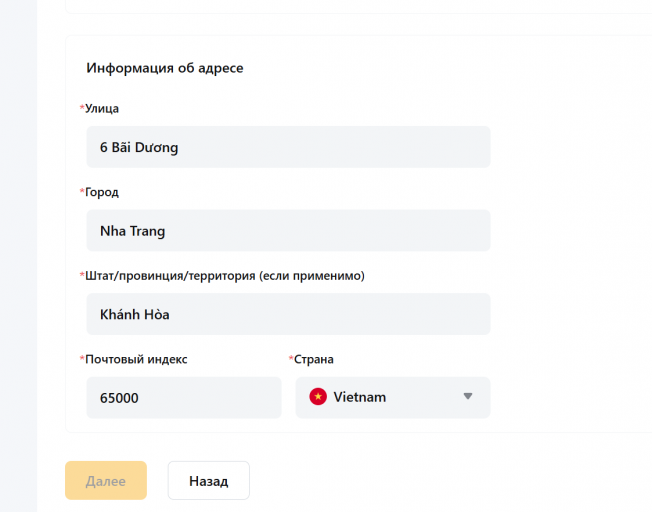Click the red asterisk beside Город
Image resolution: width=652 pixels, height=512 pixels.
pyautogui.click(x=82, y=192)
